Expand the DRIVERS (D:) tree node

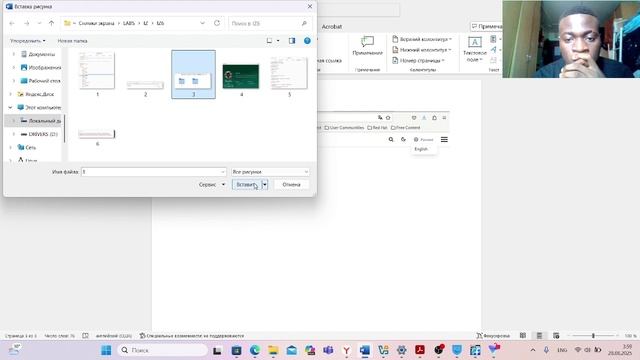tap(14, 134)
